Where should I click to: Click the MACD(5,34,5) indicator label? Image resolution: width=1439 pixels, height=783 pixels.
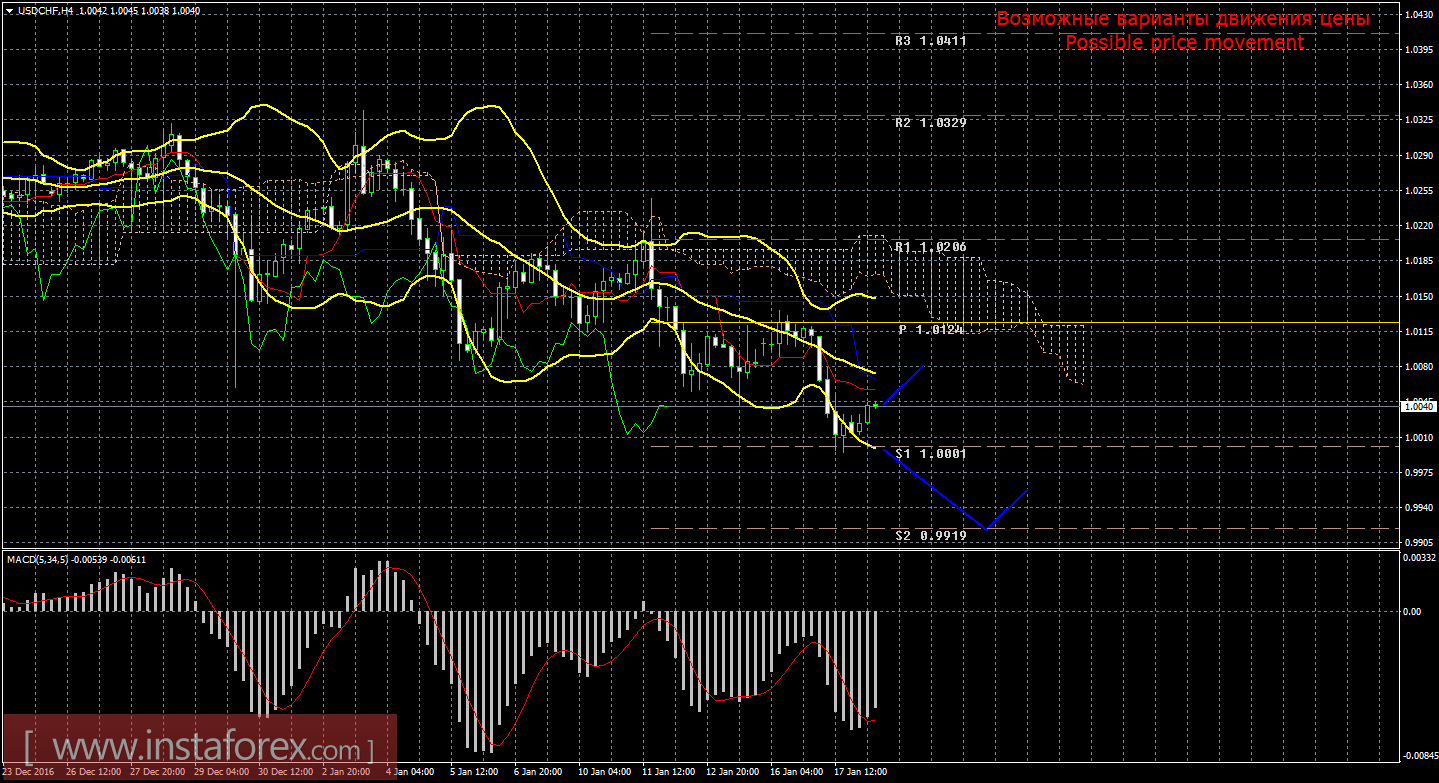click(x=38, y=559)
